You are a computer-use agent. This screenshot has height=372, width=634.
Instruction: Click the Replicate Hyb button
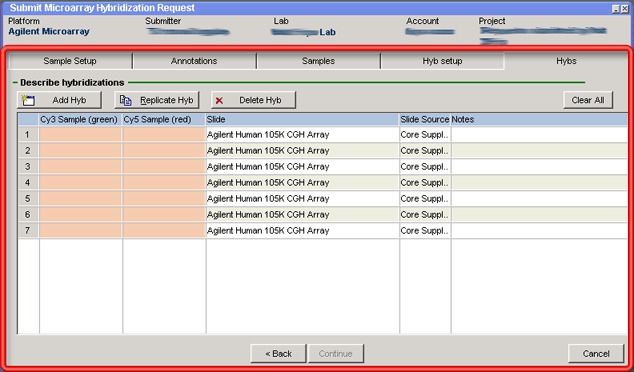[157, 100]
